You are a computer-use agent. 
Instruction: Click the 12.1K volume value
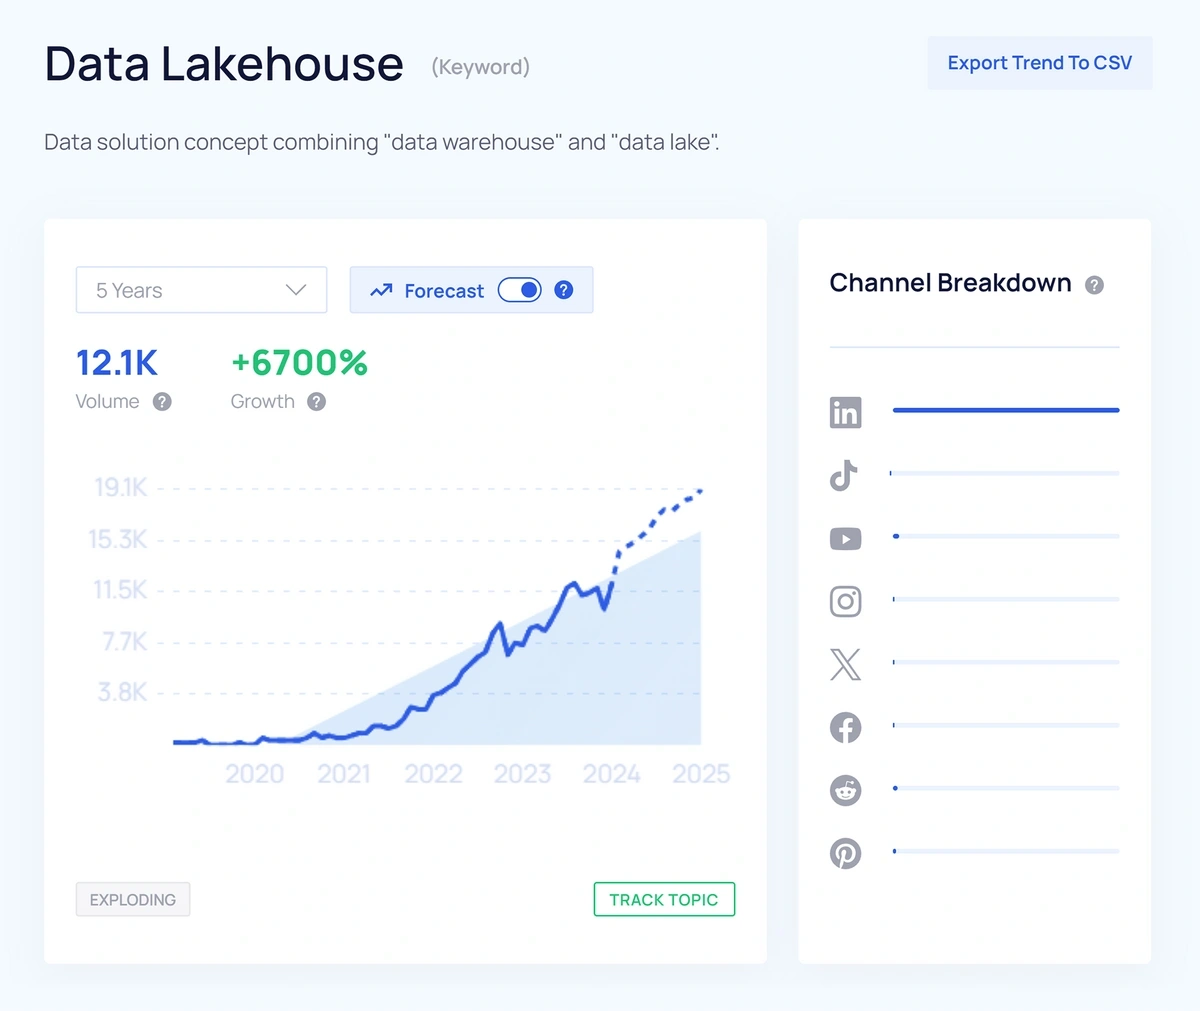click(117, 363)
